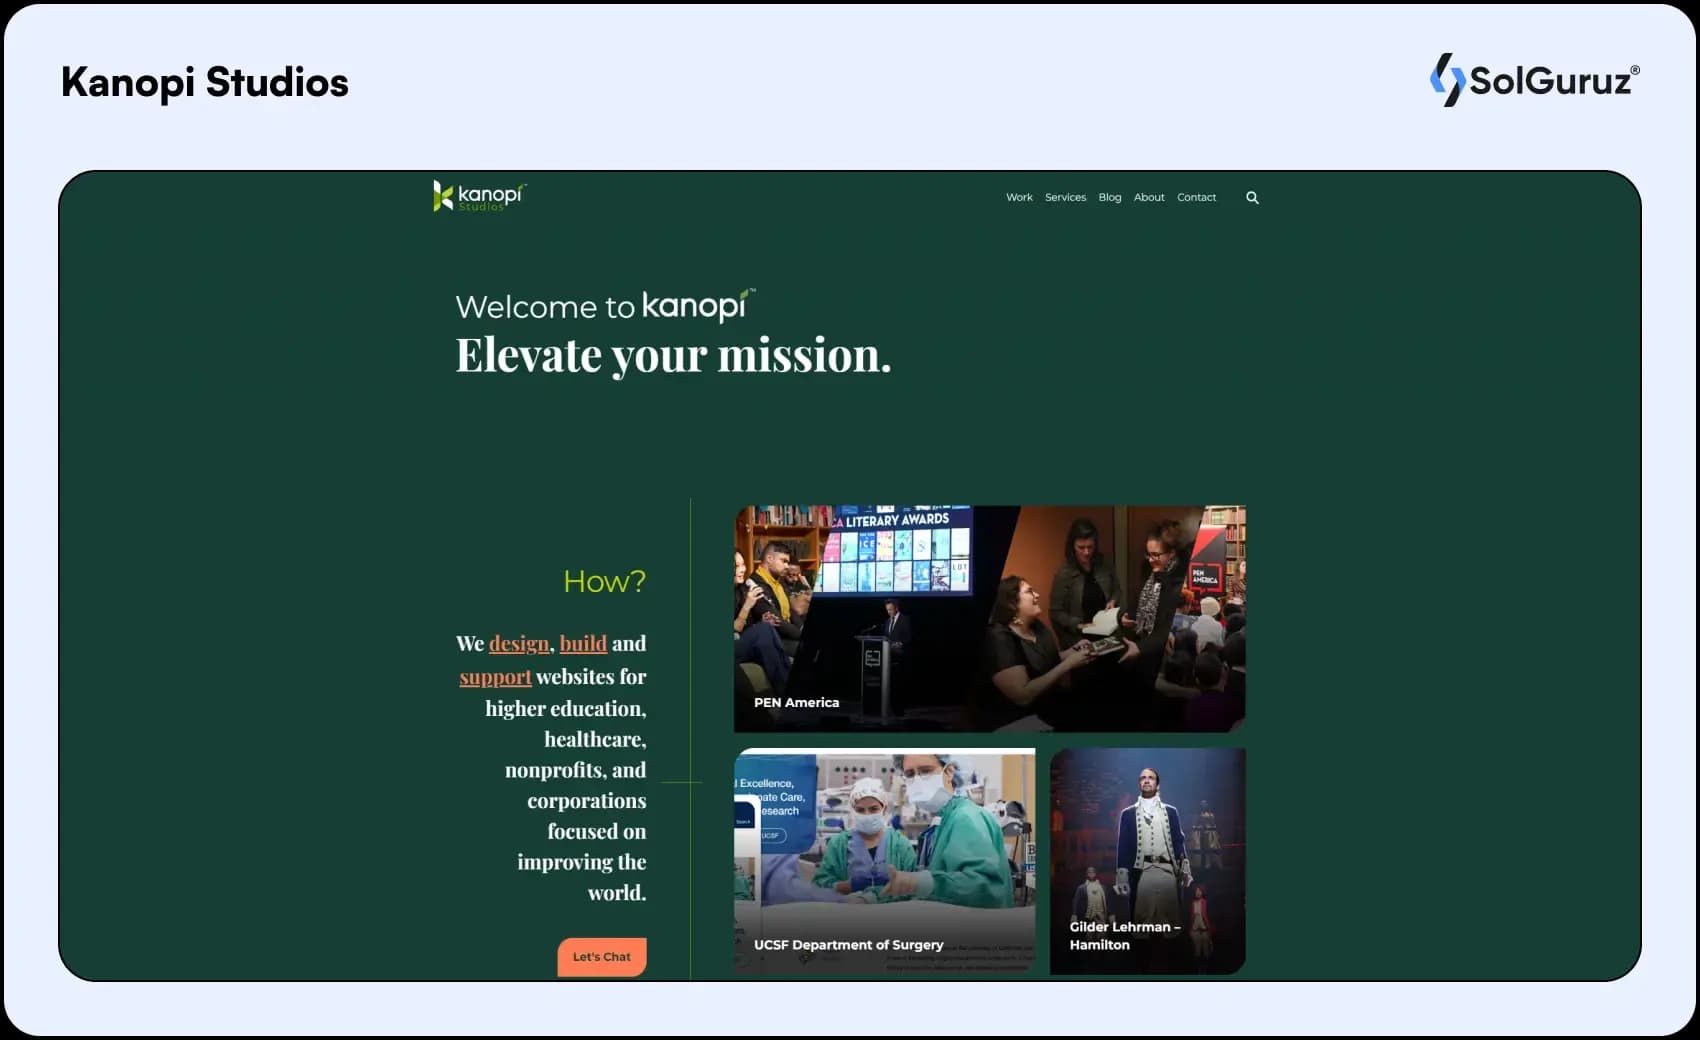Open the UCSF Department of Surgery card
This screenshot has height=1040, width=1700.
coord(885,861)
